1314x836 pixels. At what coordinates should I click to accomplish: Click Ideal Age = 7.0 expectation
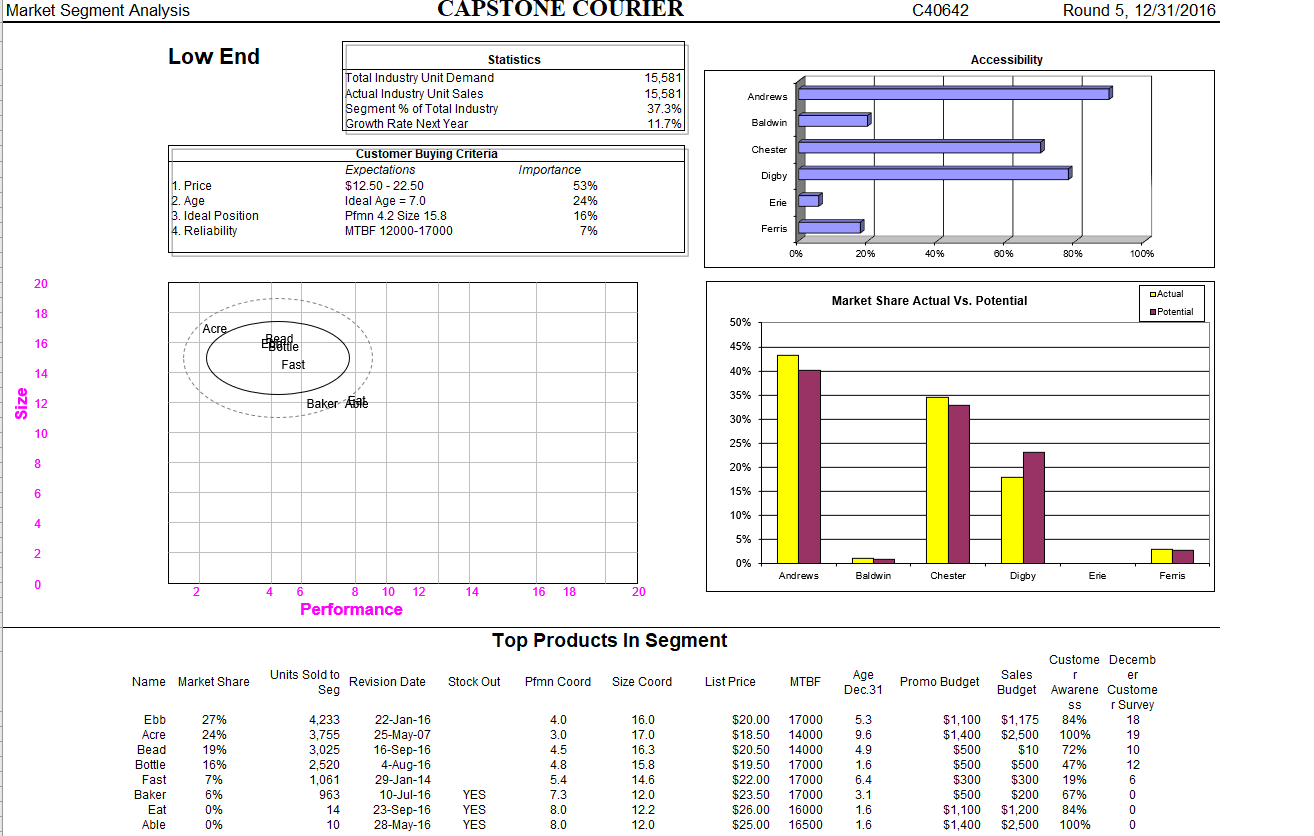coord(385,201)
